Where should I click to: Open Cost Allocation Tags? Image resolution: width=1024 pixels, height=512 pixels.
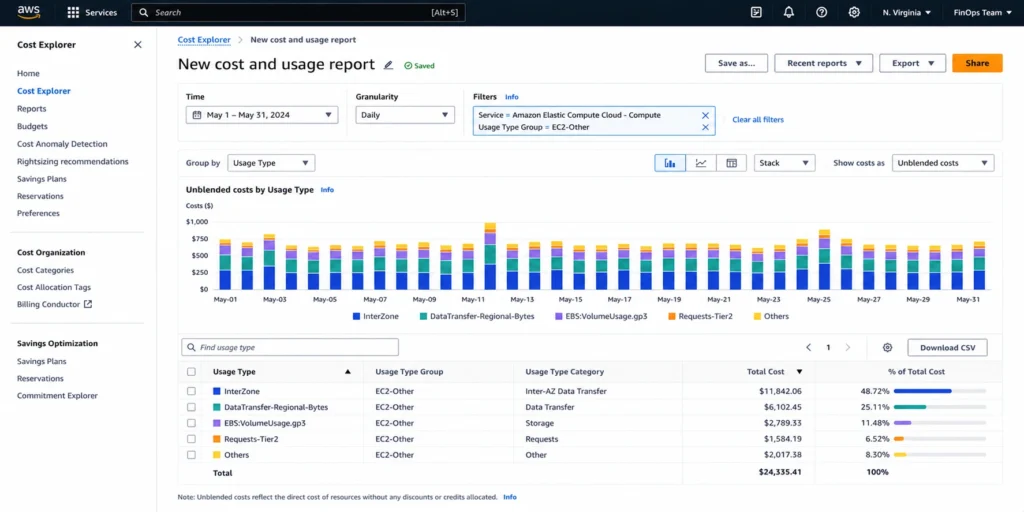(54, 287)
